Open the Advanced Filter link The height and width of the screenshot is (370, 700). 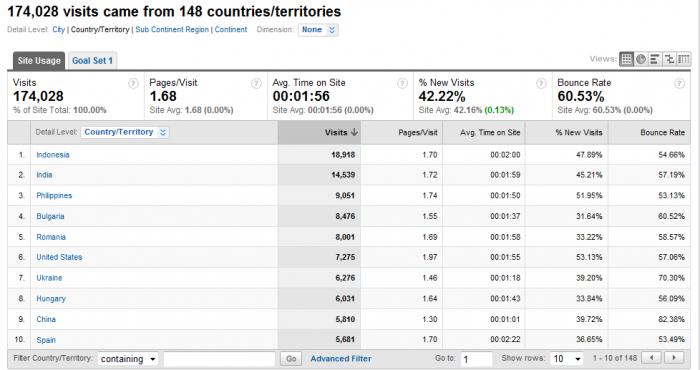point(341,358)
